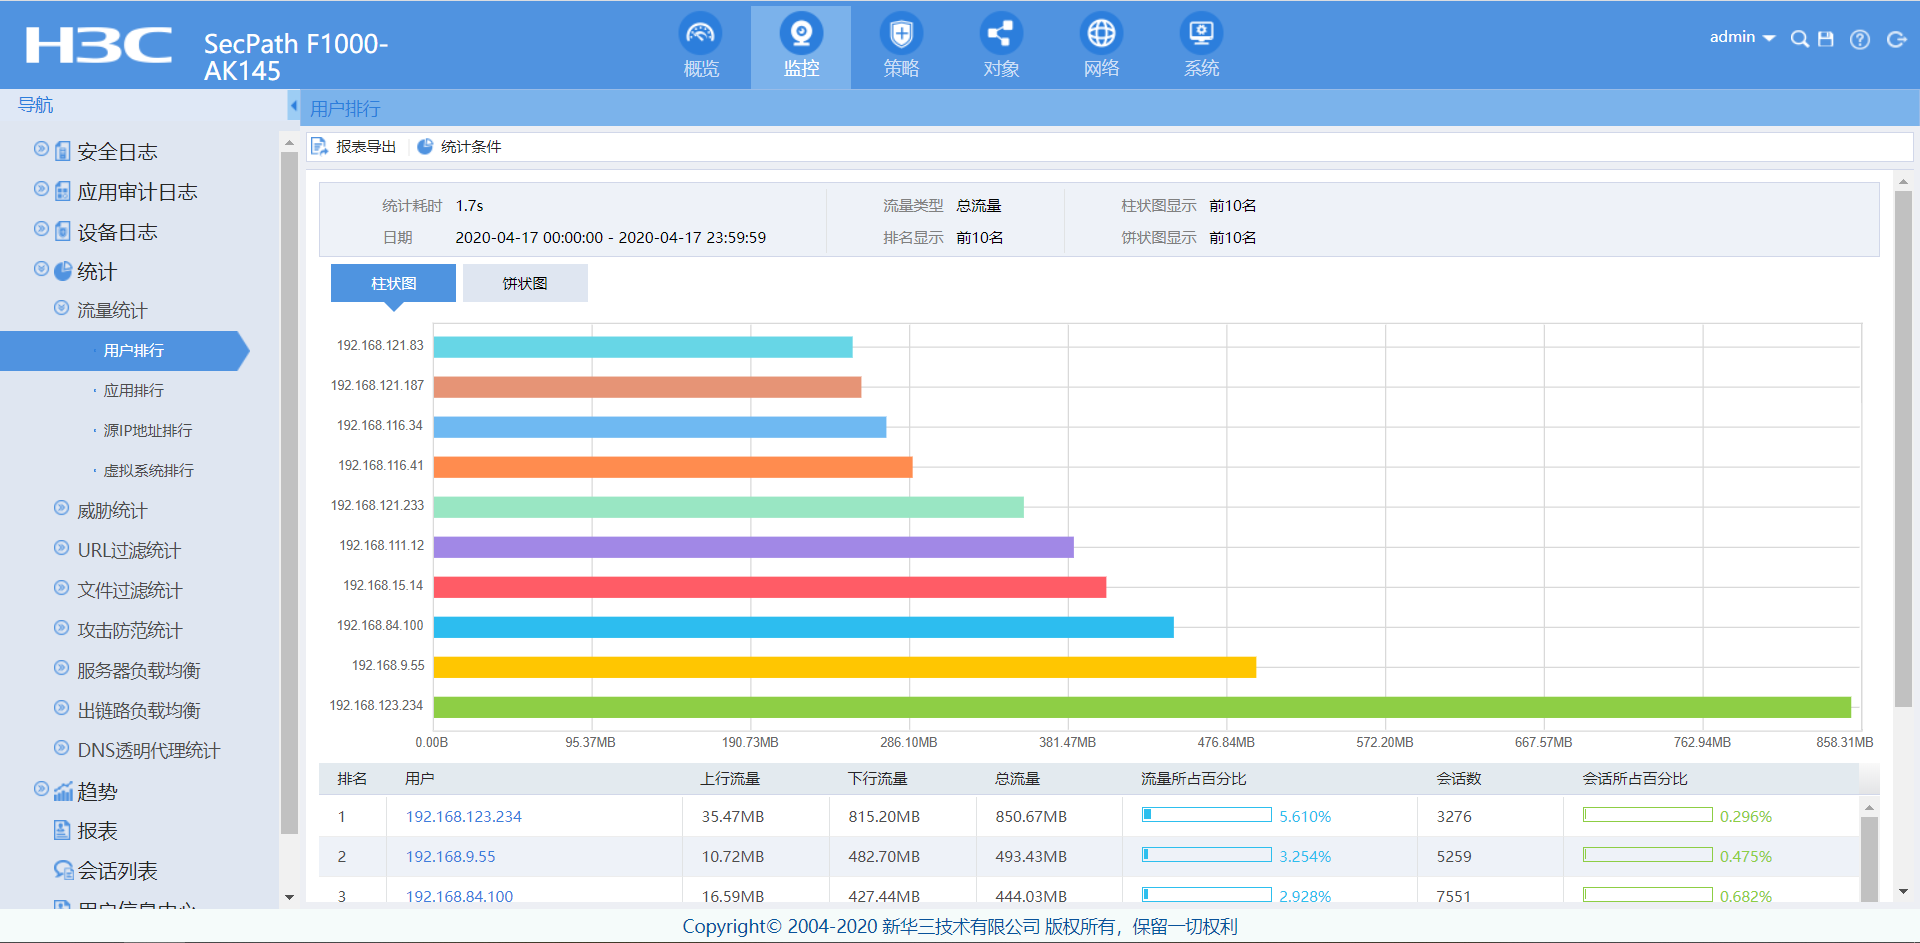Open the help question mark icon
Viewport: 1920px width, 943px height.
(x=1860, y=39)
